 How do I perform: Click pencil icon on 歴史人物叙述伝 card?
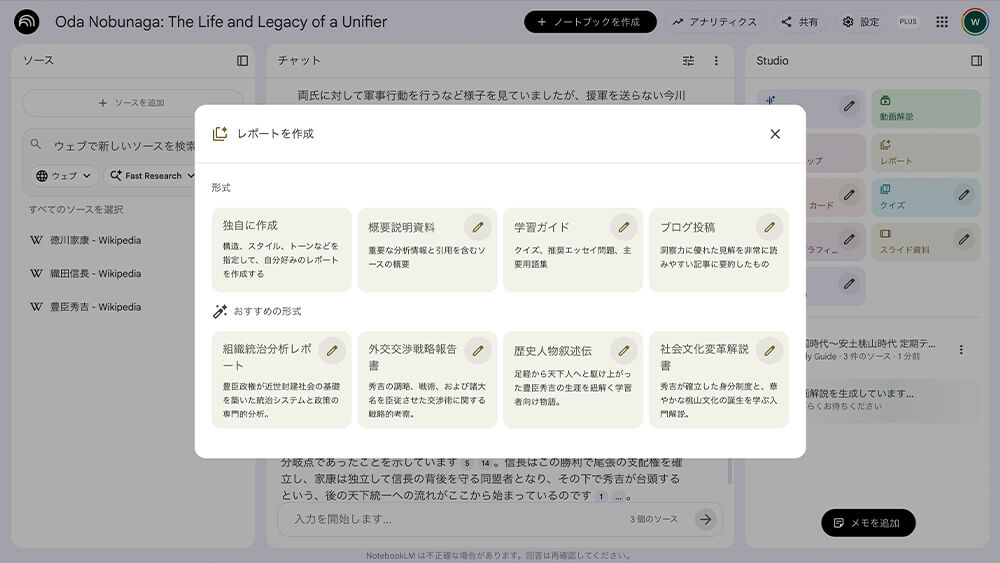click(x=624, y=351)
